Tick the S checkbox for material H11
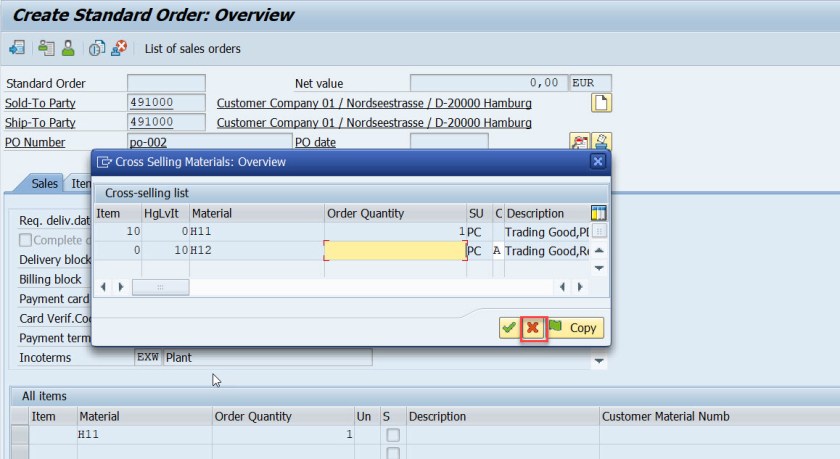840x459 pixels. click(x=393, y=435)
